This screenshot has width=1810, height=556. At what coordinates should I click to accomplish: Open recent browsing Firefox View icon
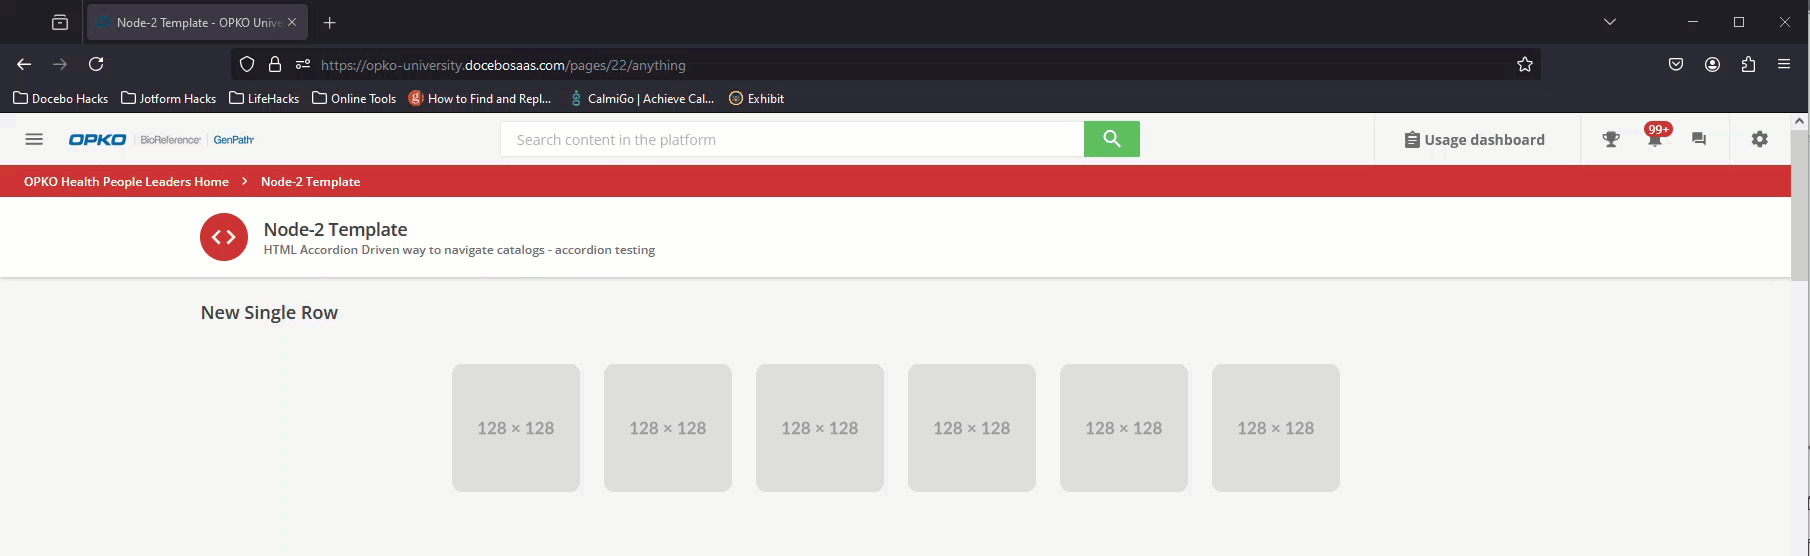(60, 22)
